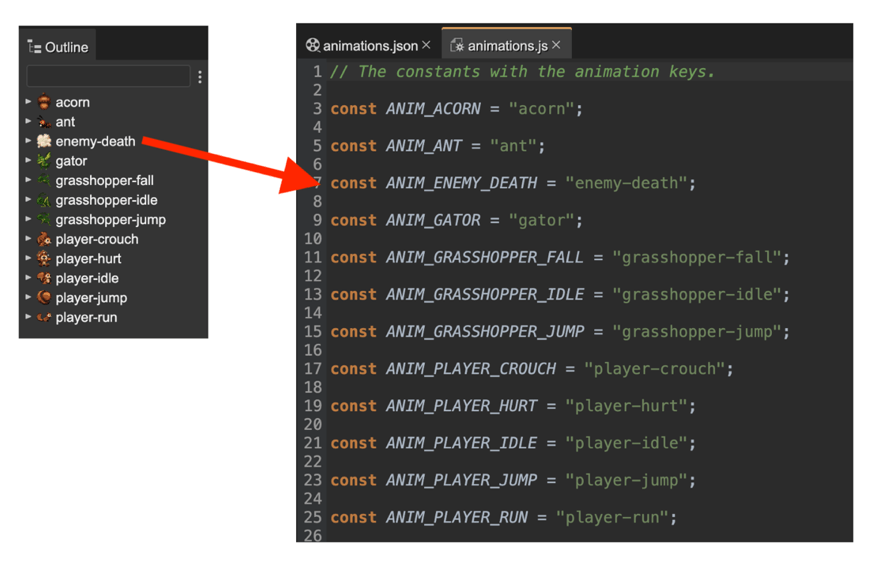
Task: Expand the ant animation node
Action: coord(28,121)
